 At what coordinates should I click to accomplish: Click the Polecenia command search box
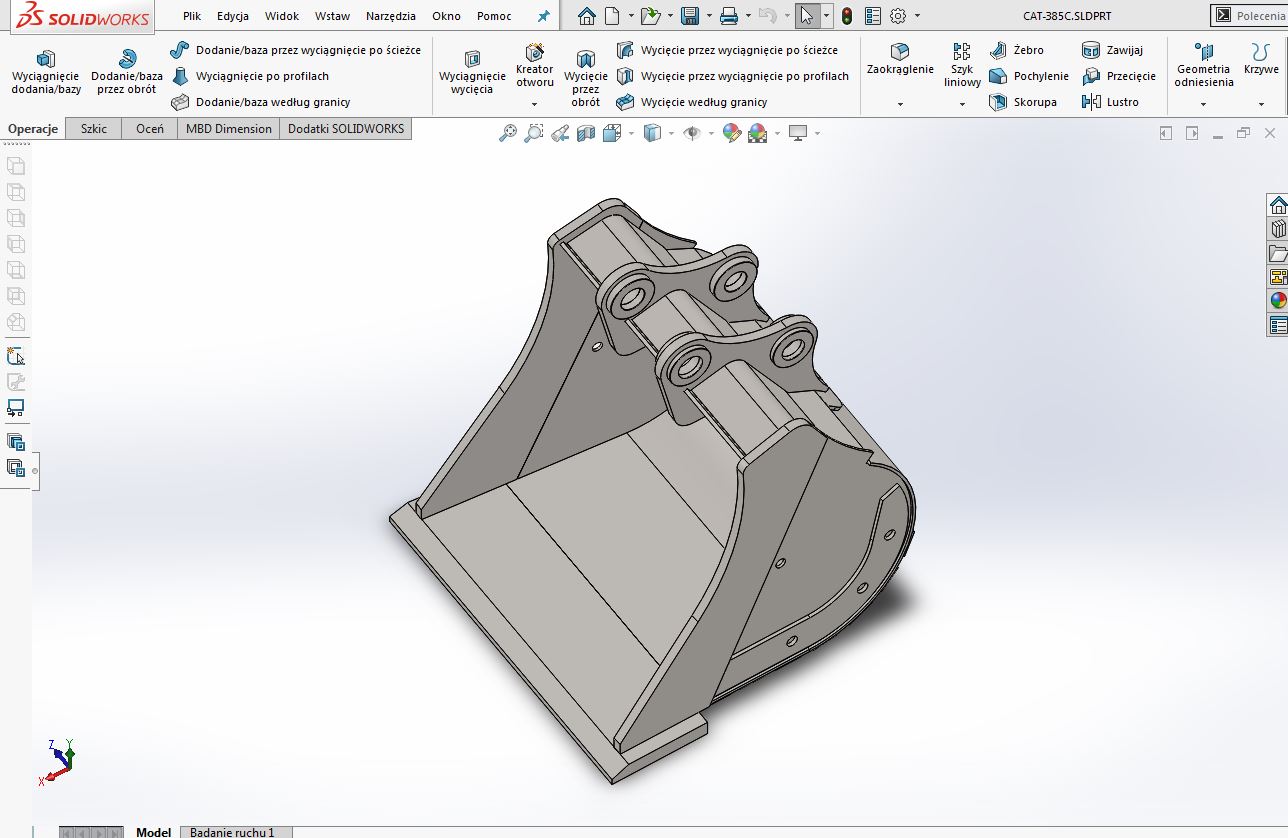[1249, 16]
